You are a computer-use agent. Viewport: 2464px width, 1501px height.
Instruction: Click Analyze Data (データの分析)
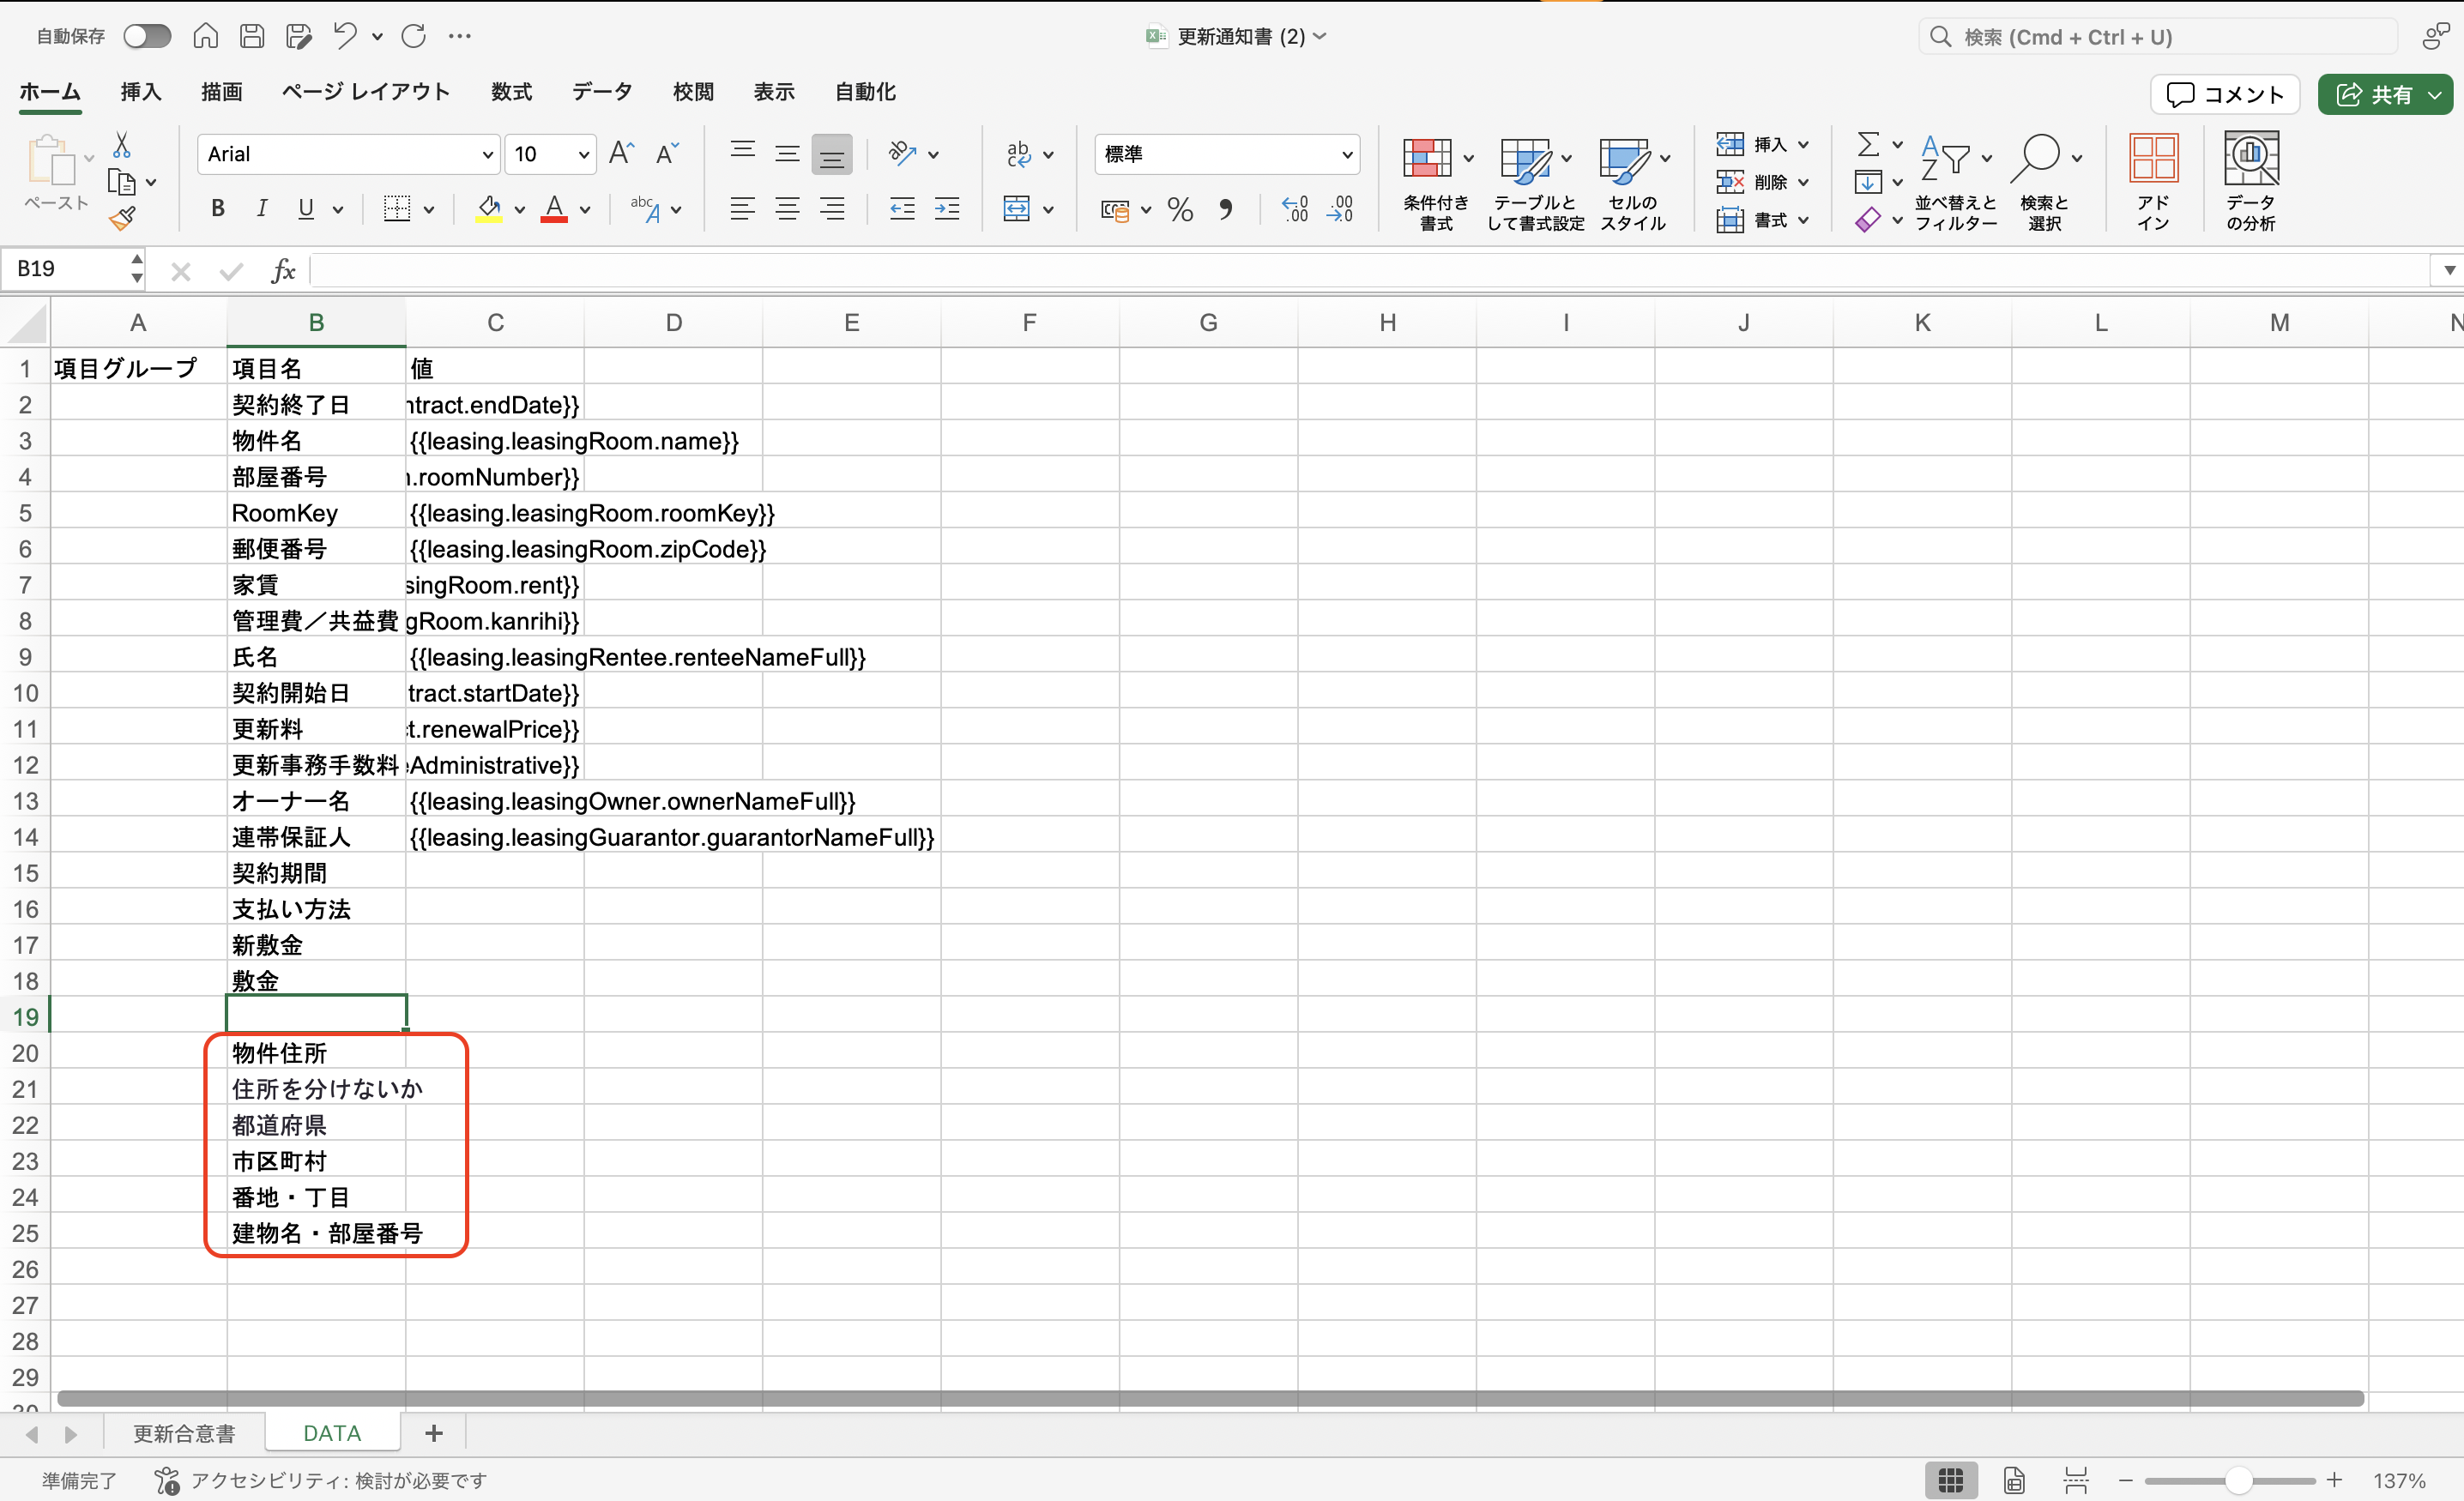point(2250,182)
